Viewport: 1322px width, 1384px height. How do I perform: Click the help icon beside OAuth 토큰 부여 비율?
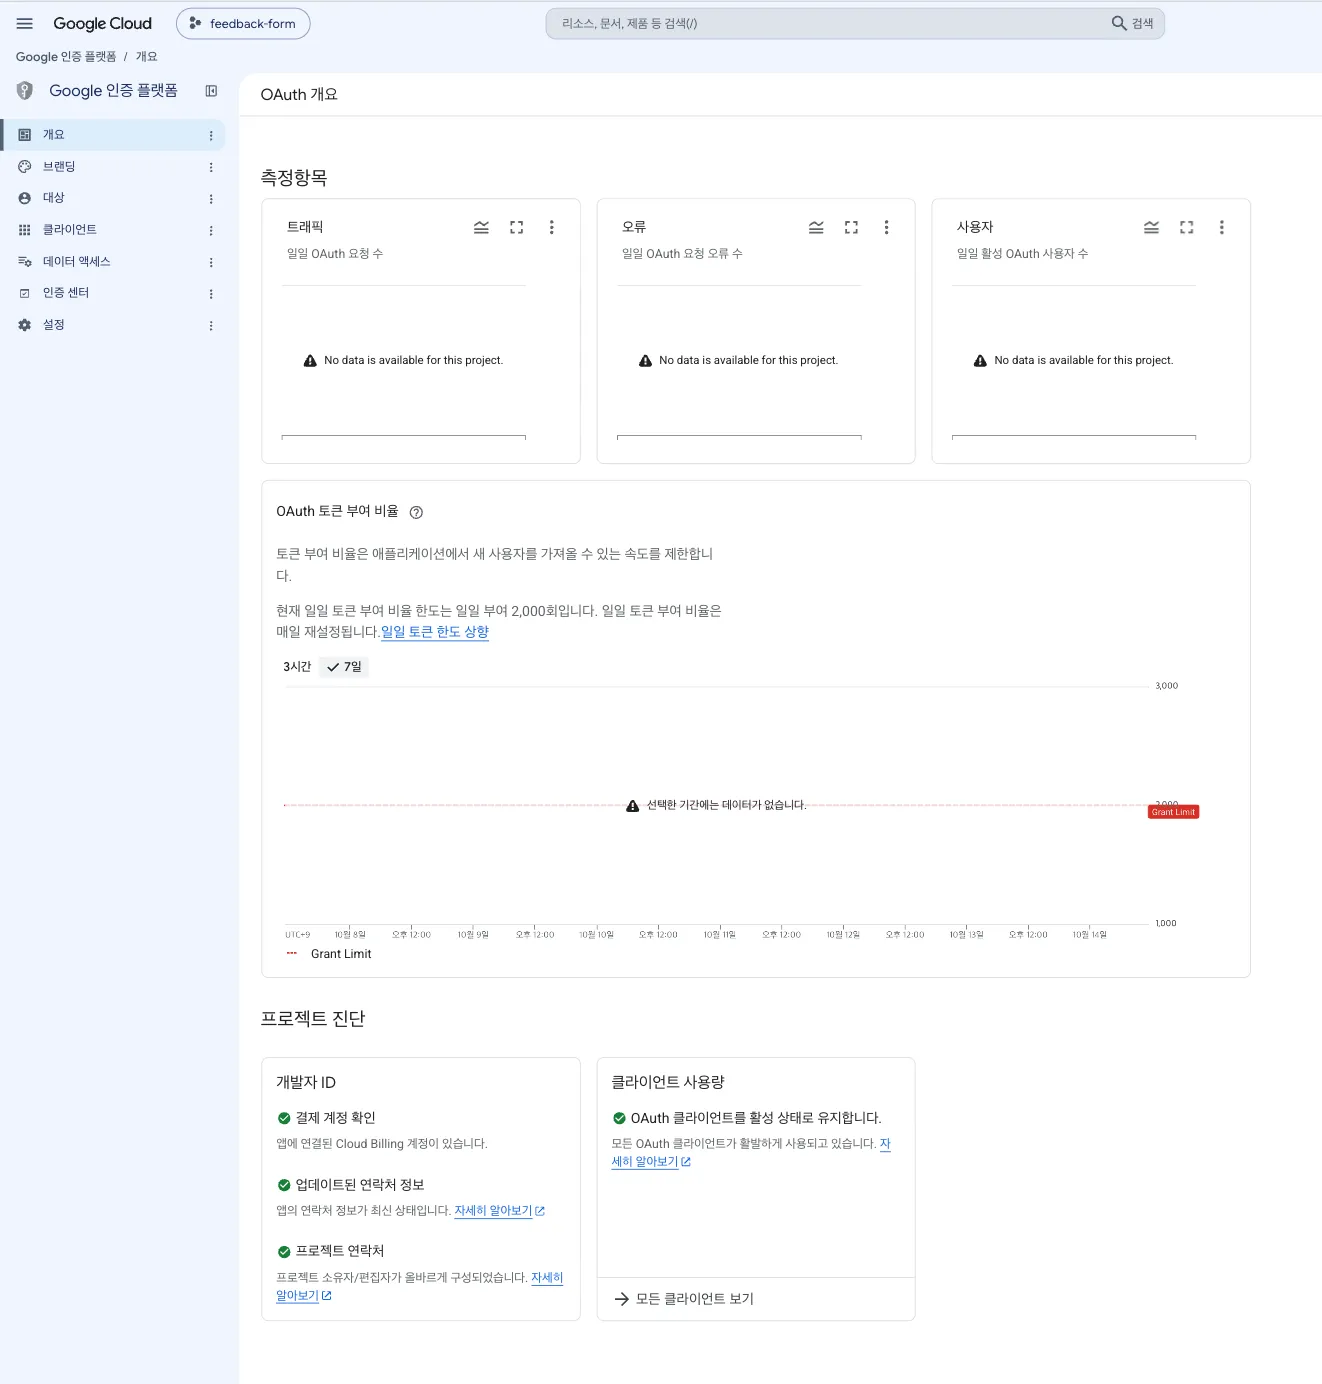point(416,512)
